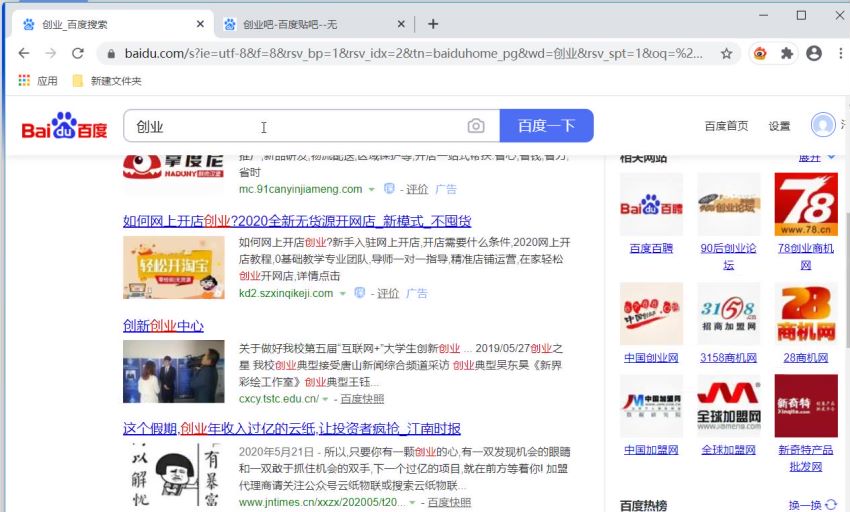Go to 百度首页
Viewport: 850px width, 512px height.
726,126
